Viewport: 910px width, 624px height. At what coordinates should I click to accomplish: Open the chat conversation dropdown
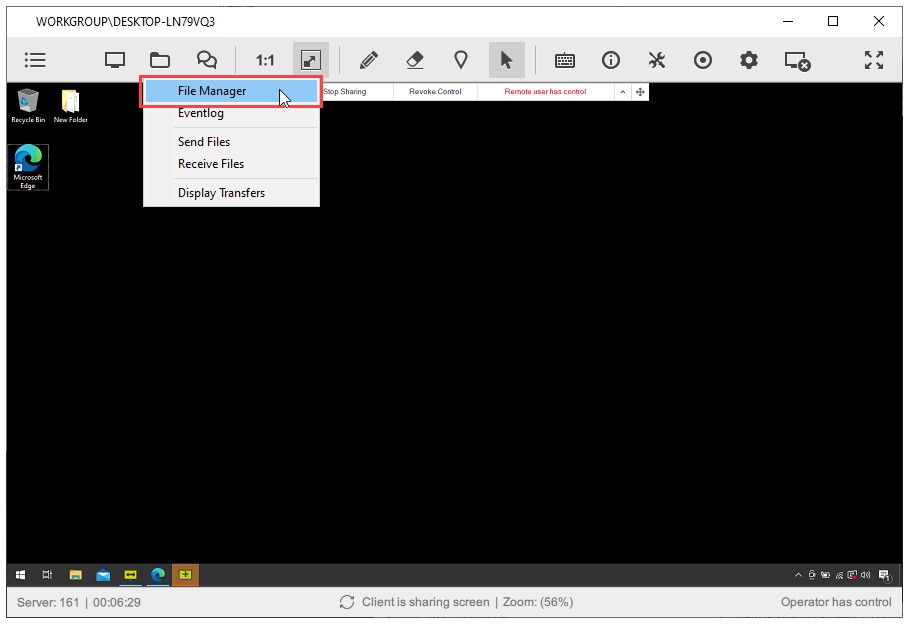pos(206,60)
